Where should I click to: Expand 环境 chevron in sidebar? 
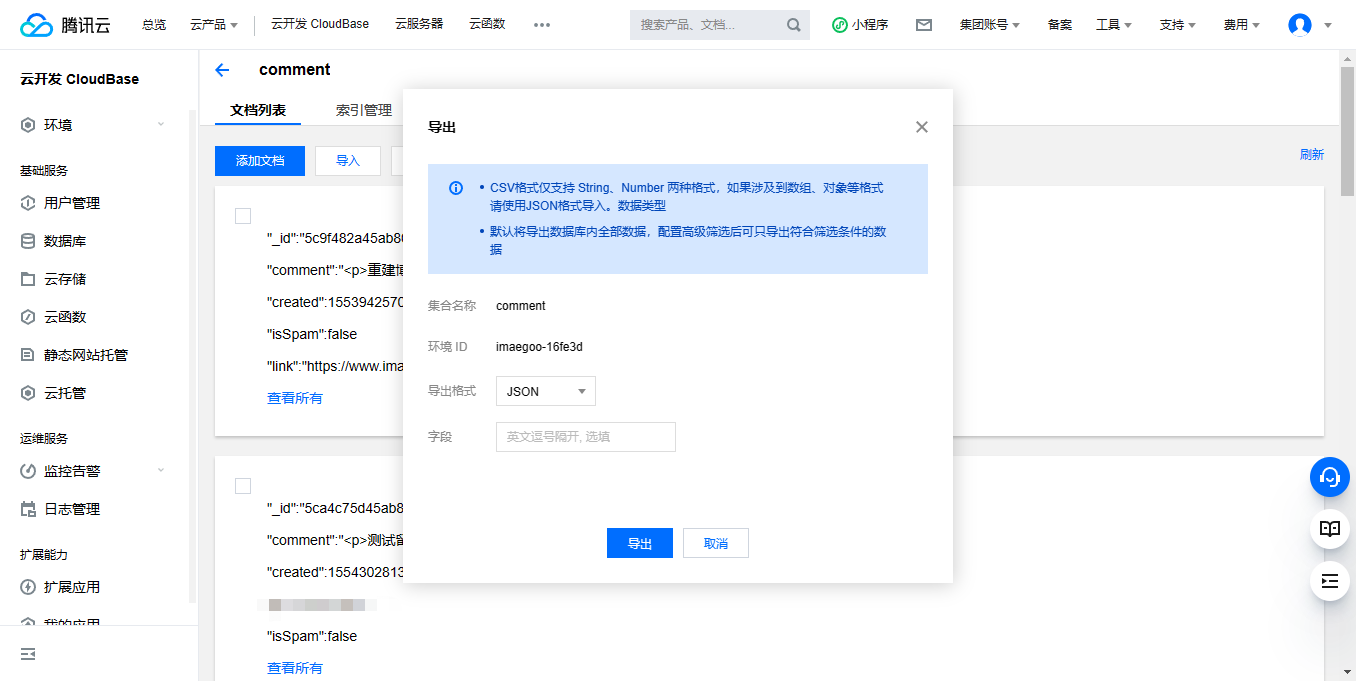tap(161, 125)
